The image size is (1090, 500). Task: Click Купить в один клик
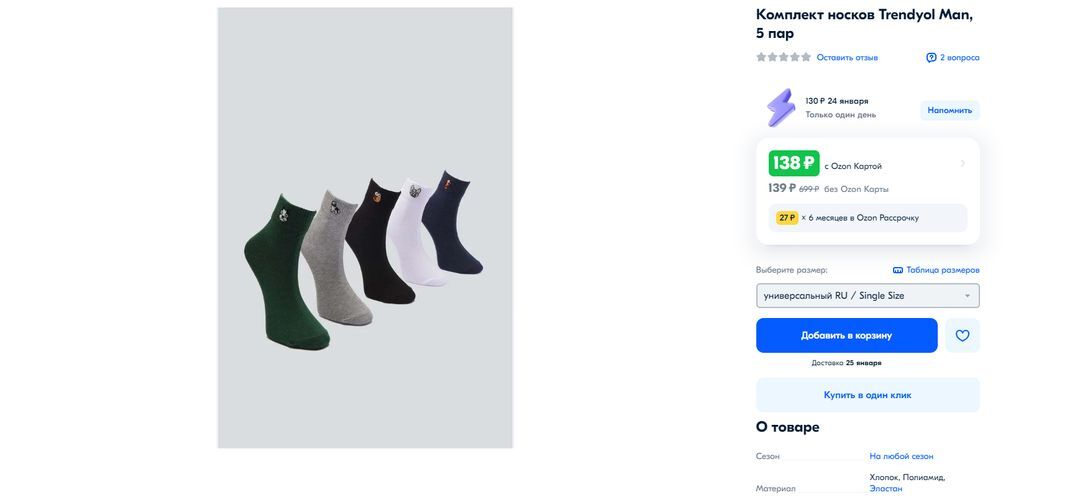(x=867, y=395)
